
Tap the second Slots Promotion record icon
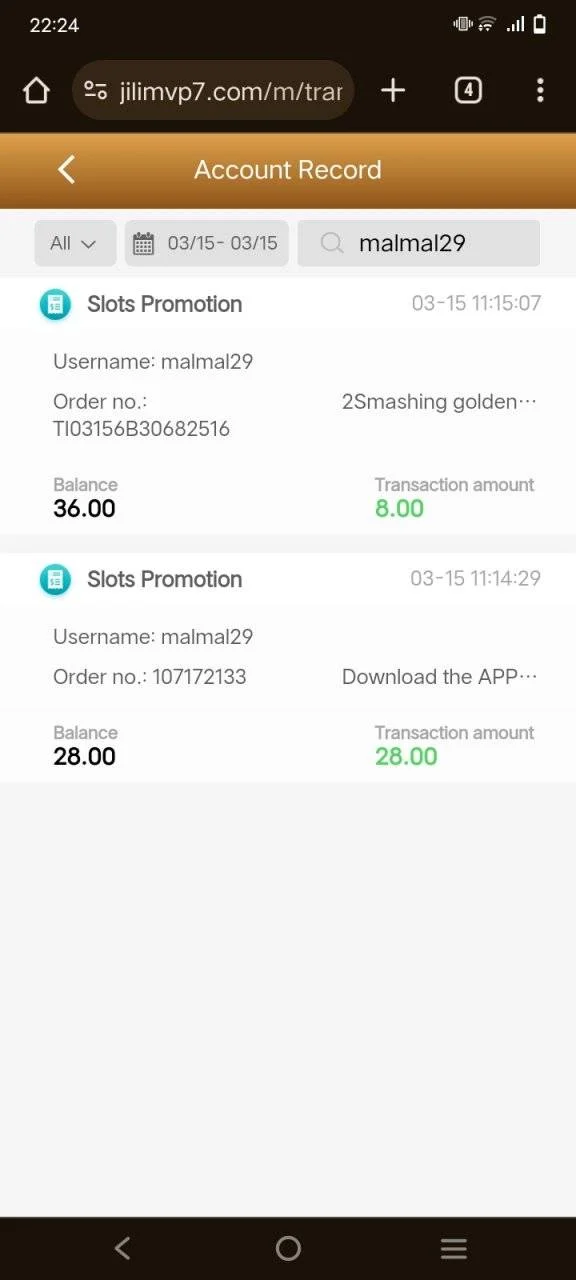[55, 580]
